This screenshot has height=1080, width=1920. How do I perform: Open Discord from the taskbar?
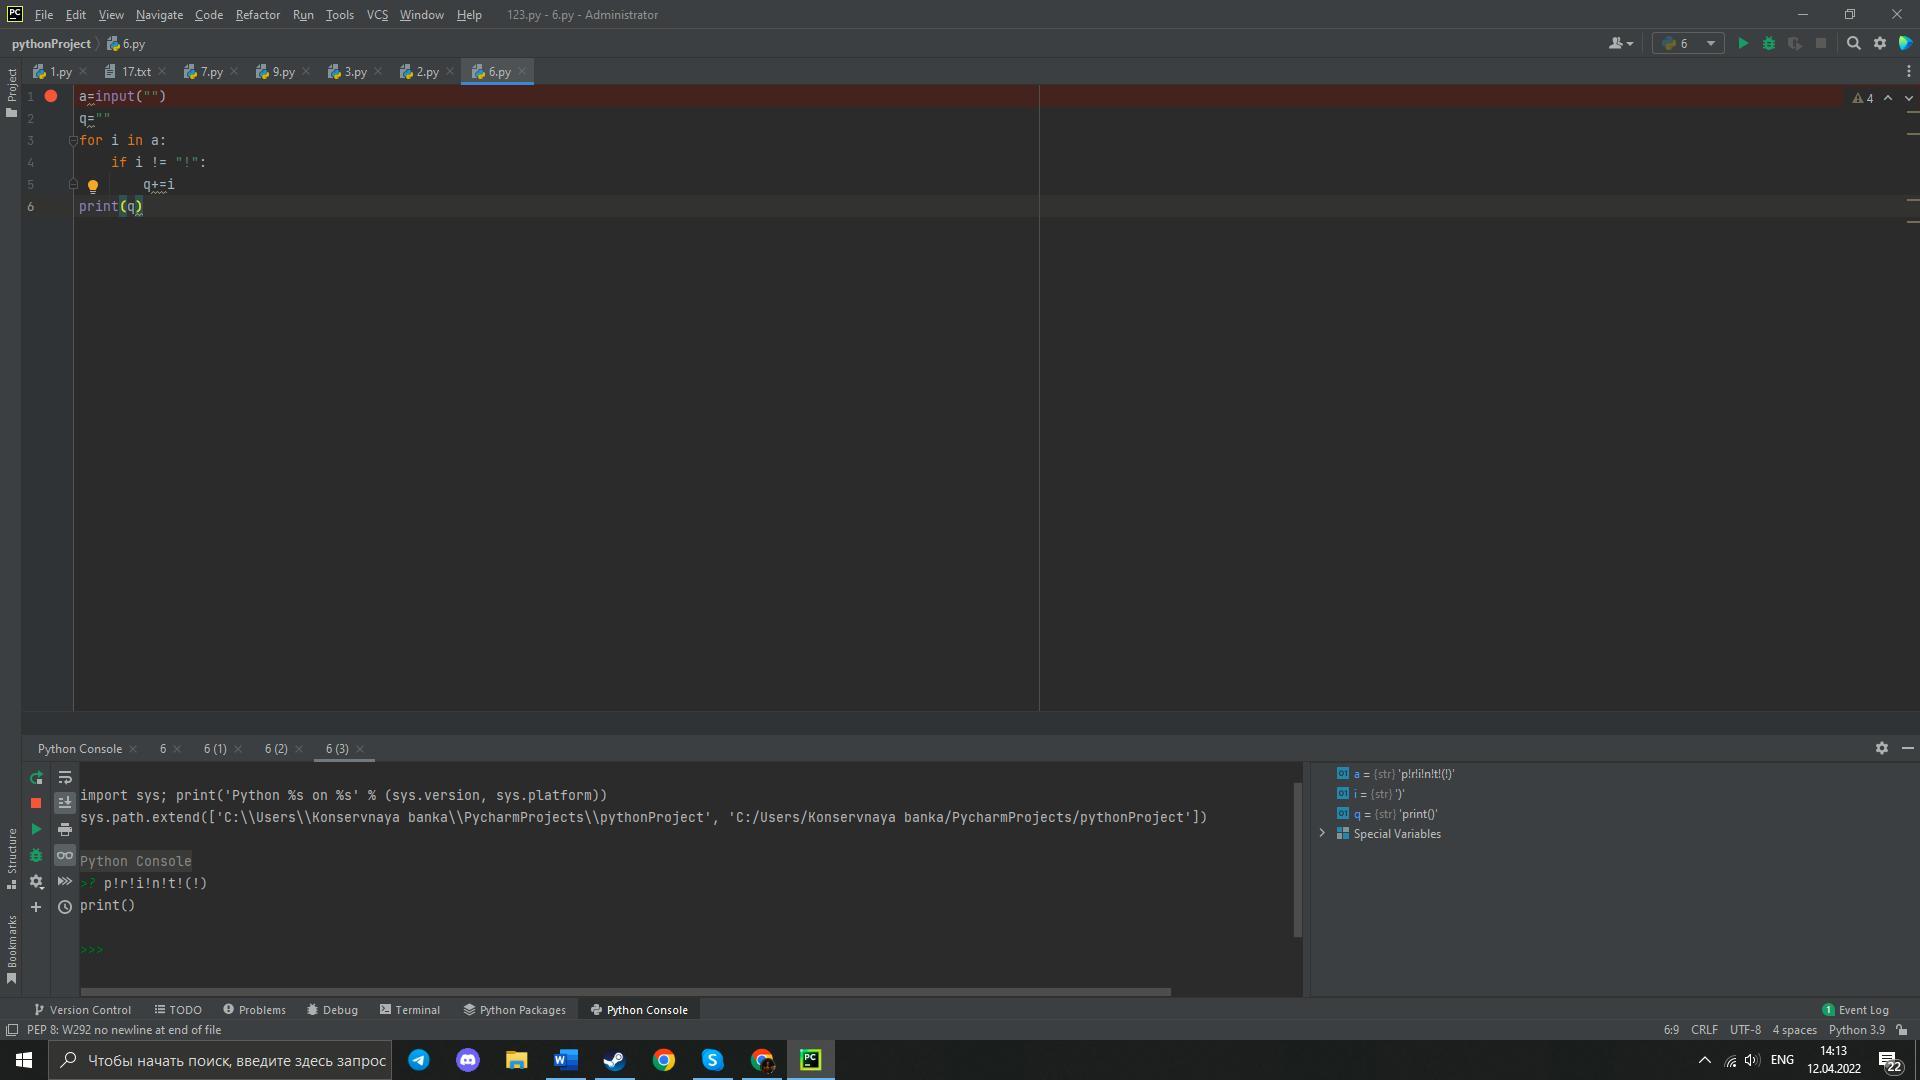(x=468, y=1060)
